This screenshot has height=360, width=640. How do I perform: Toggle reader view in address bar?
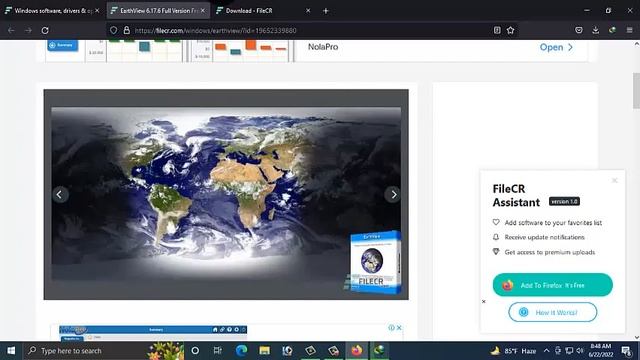[x=497, y=30]
